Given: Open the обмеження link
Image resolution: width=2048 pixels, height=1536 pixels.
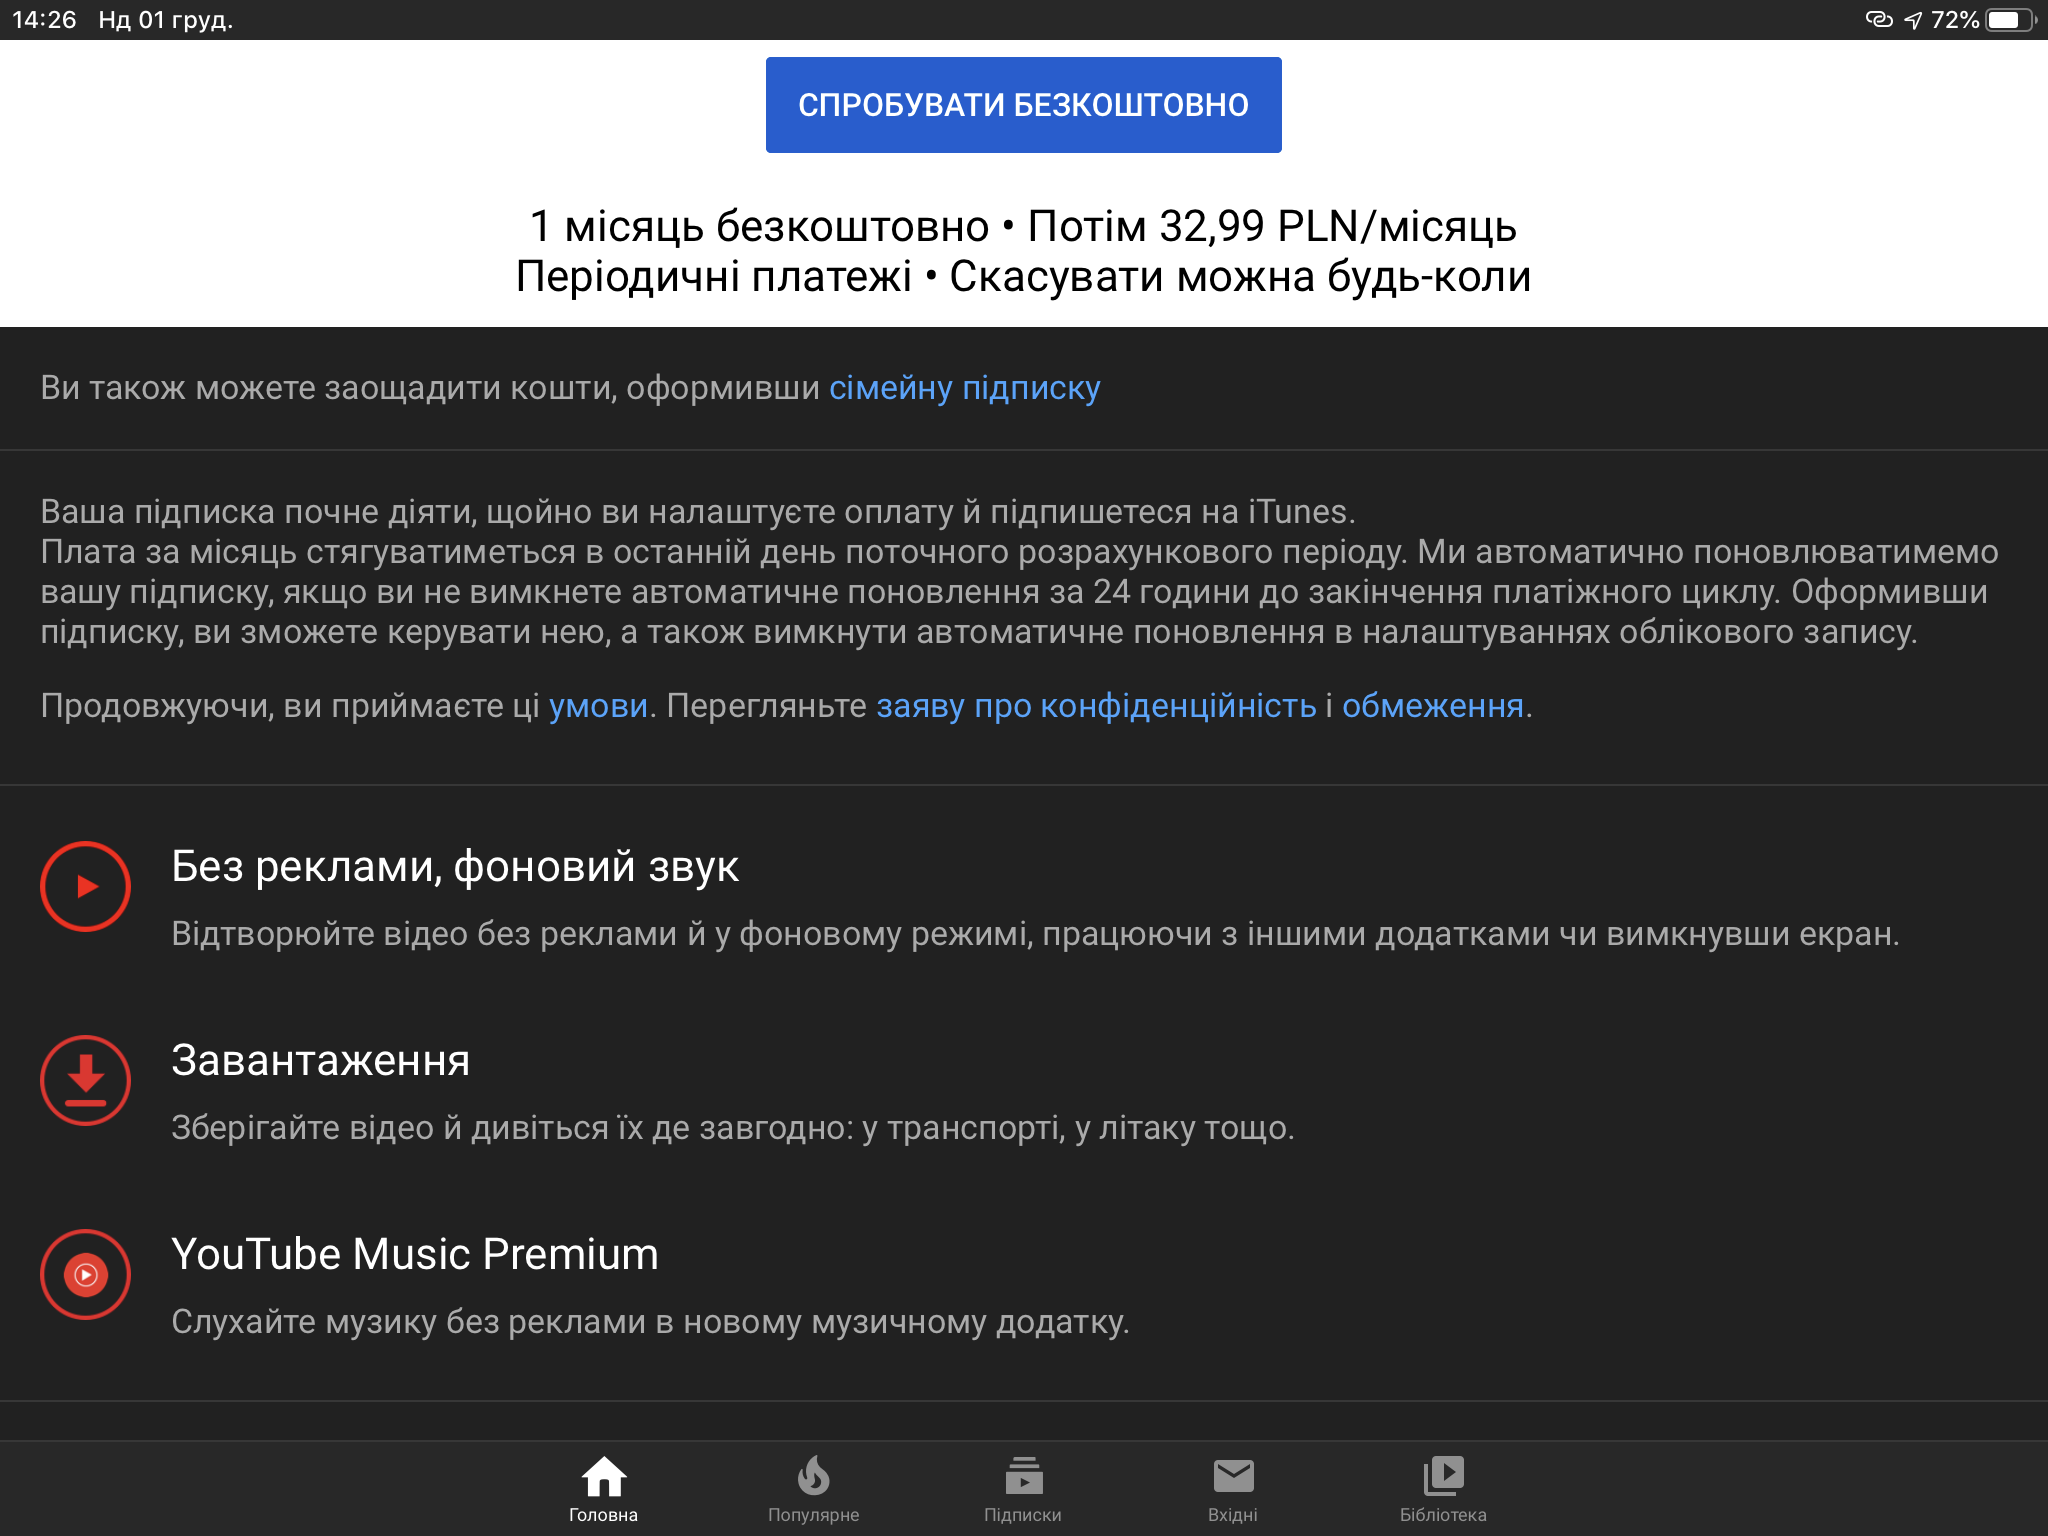Looking at the screenshot, I should pyautogui.click(x=1432, y=706).
